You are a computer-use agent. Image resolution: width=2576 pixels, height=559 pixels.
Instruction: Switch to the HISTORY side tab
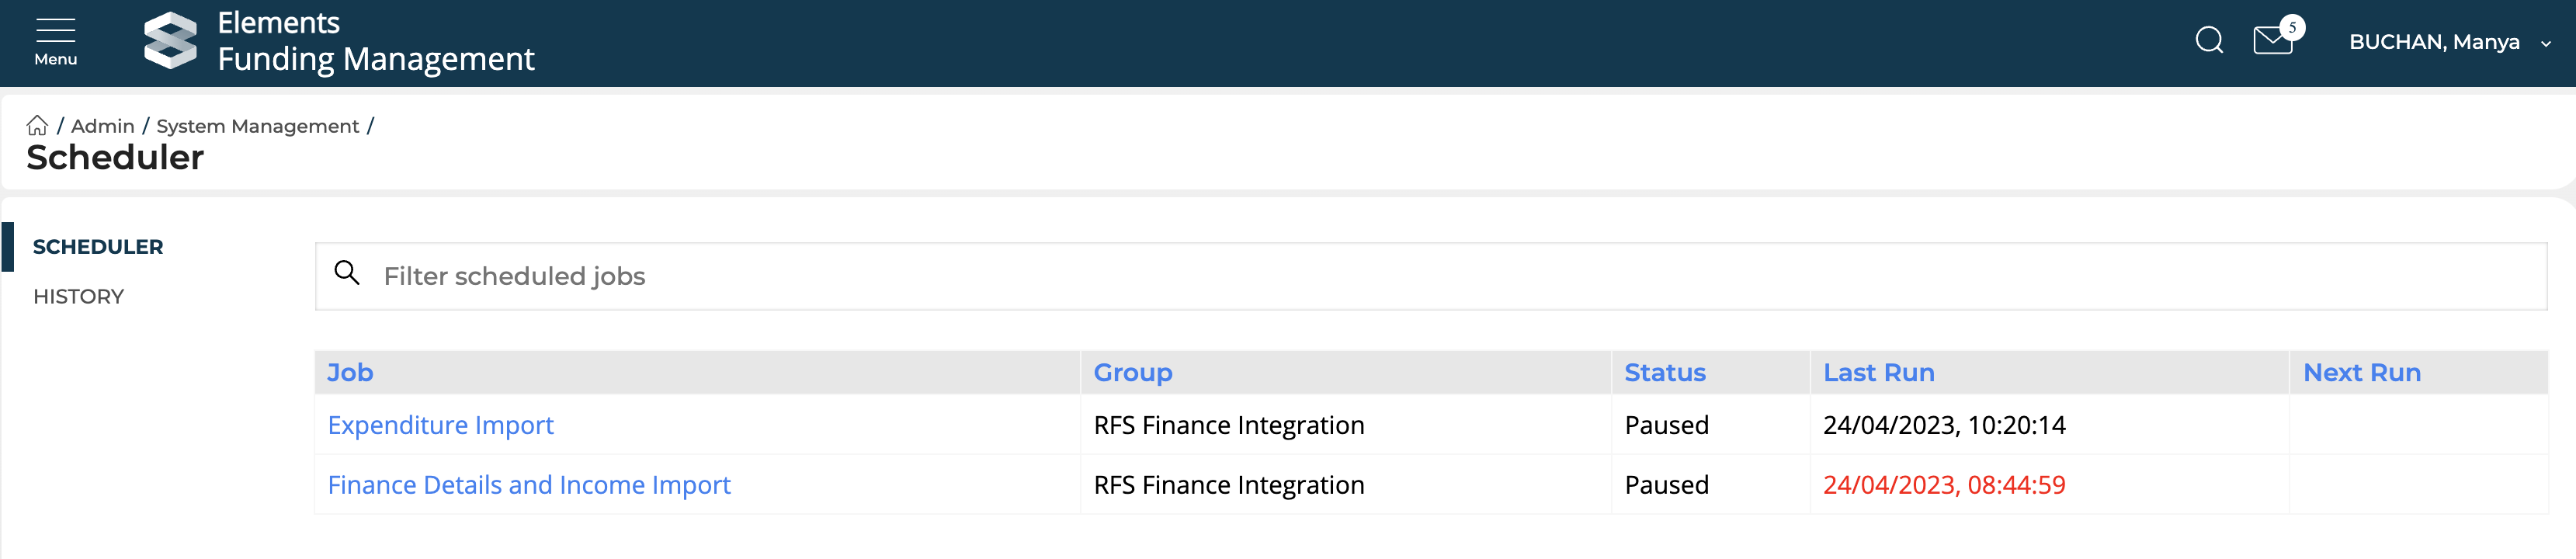pyautogui.click(x=79, y=297)
